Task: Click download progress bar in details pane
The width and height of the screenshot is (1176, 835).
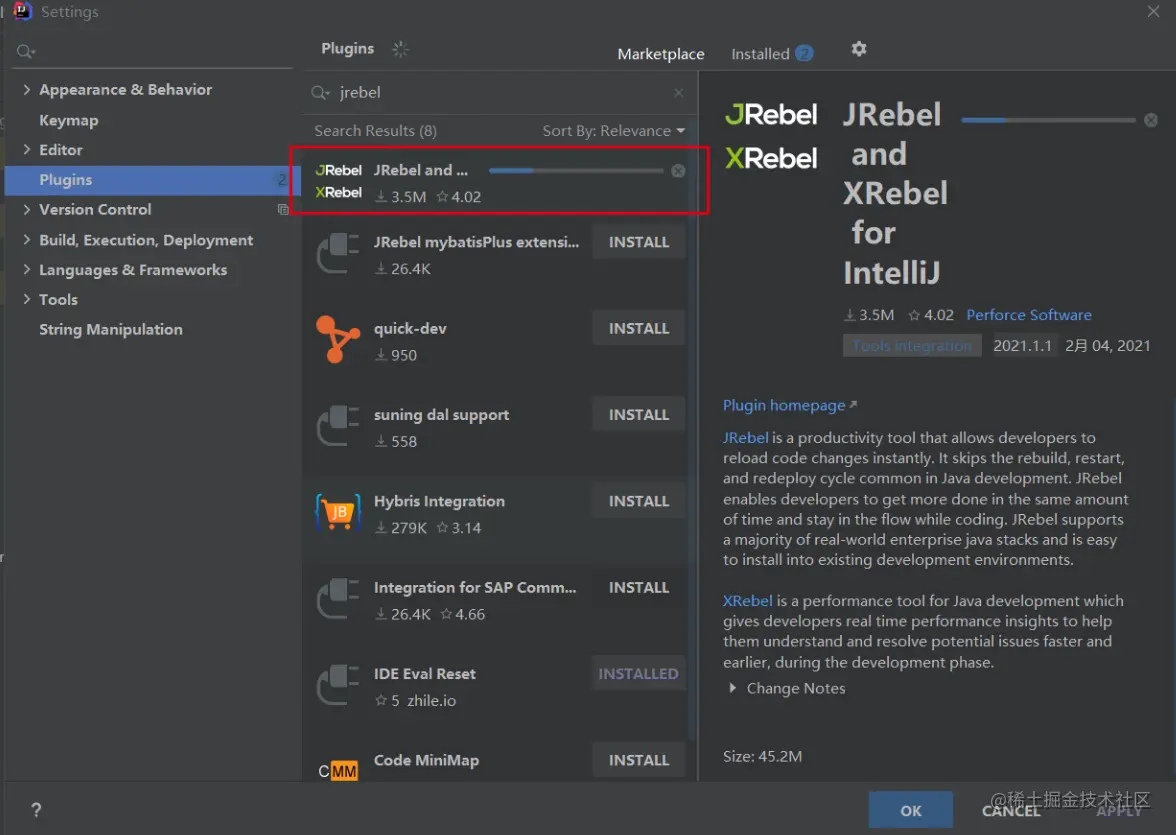Action: (x=1048, y=120)
